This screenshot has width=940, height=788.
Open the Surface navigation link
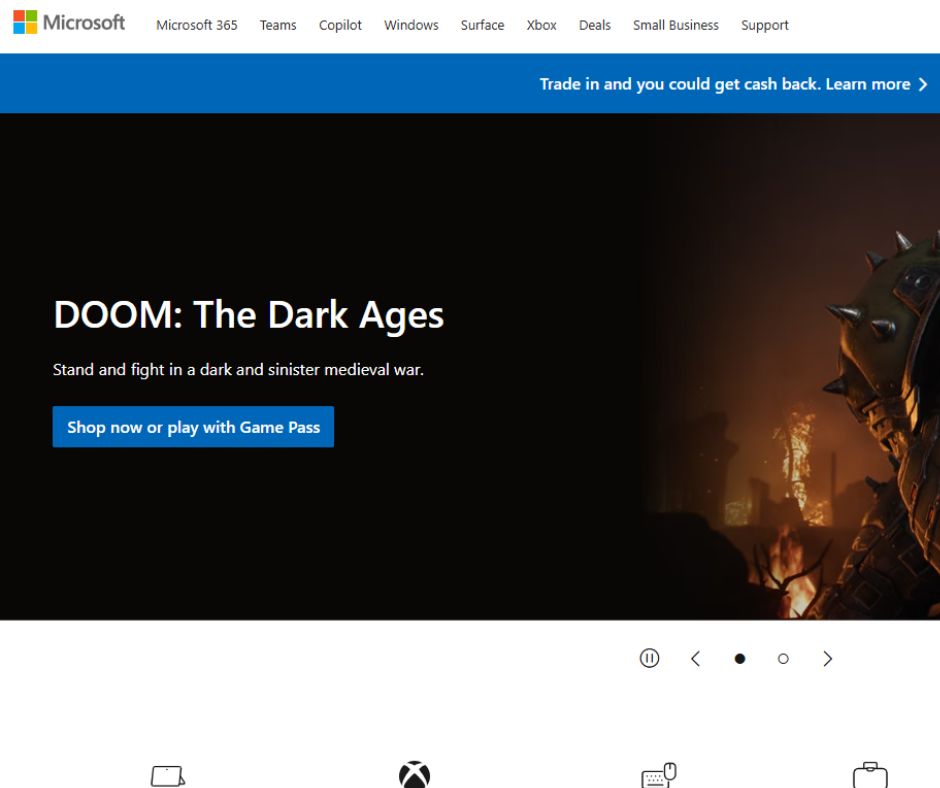tap(482, 25)
